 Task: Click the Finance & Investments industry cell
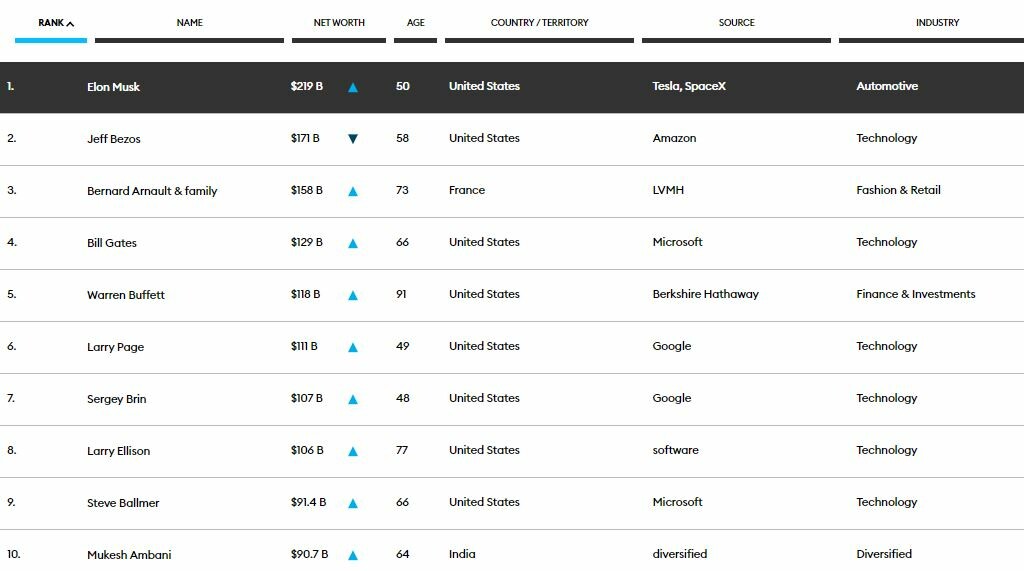(x=916, y=294)
